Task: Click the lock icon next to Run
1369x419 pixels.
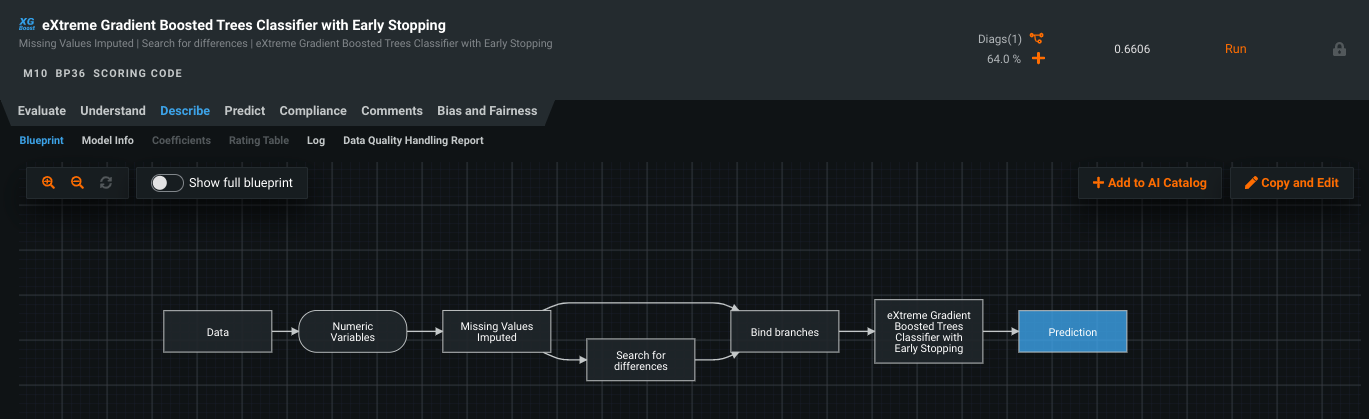Action: pos(1339,49)
